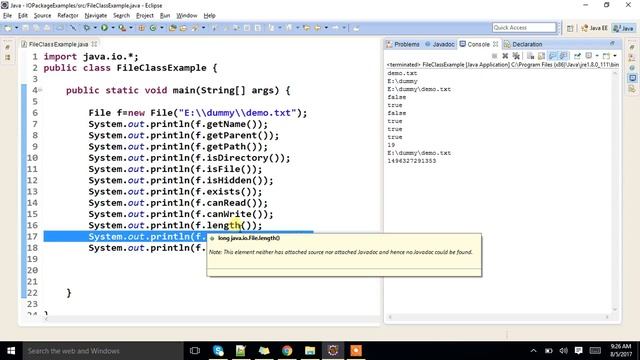Open the File menu
This screenshot has height=360, width=640.
point(7,16)
